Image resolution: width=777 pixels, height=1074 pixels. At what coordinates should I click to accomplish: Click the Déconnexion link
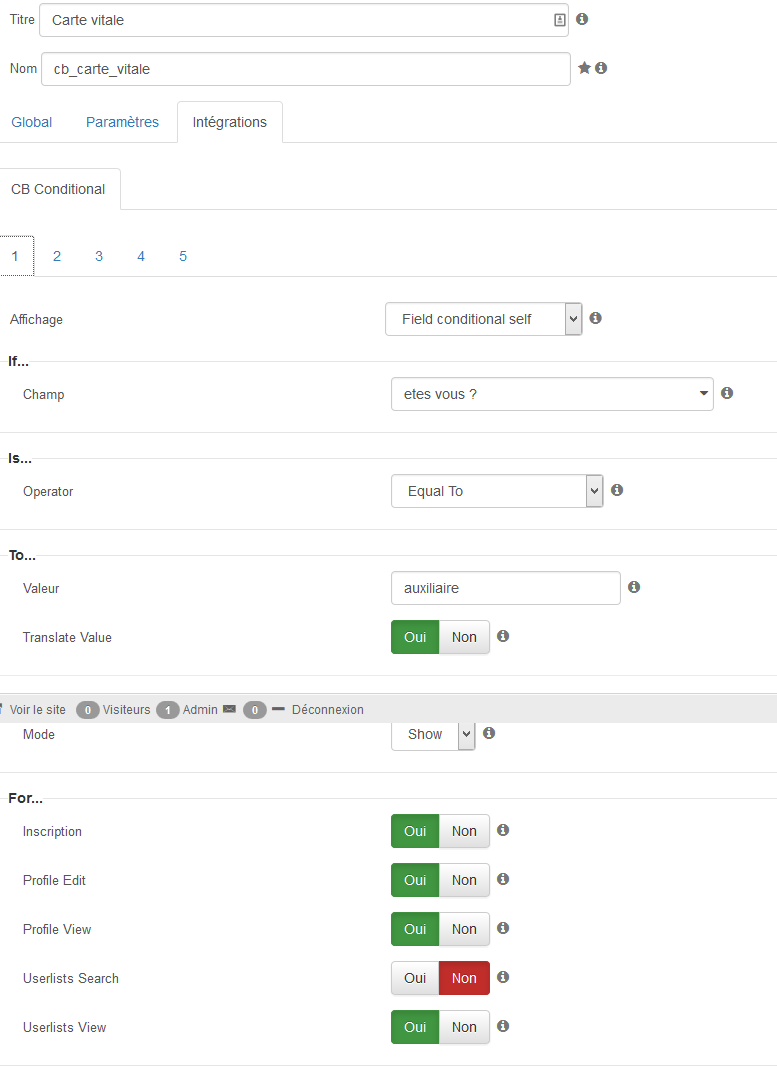pos(328,710)
